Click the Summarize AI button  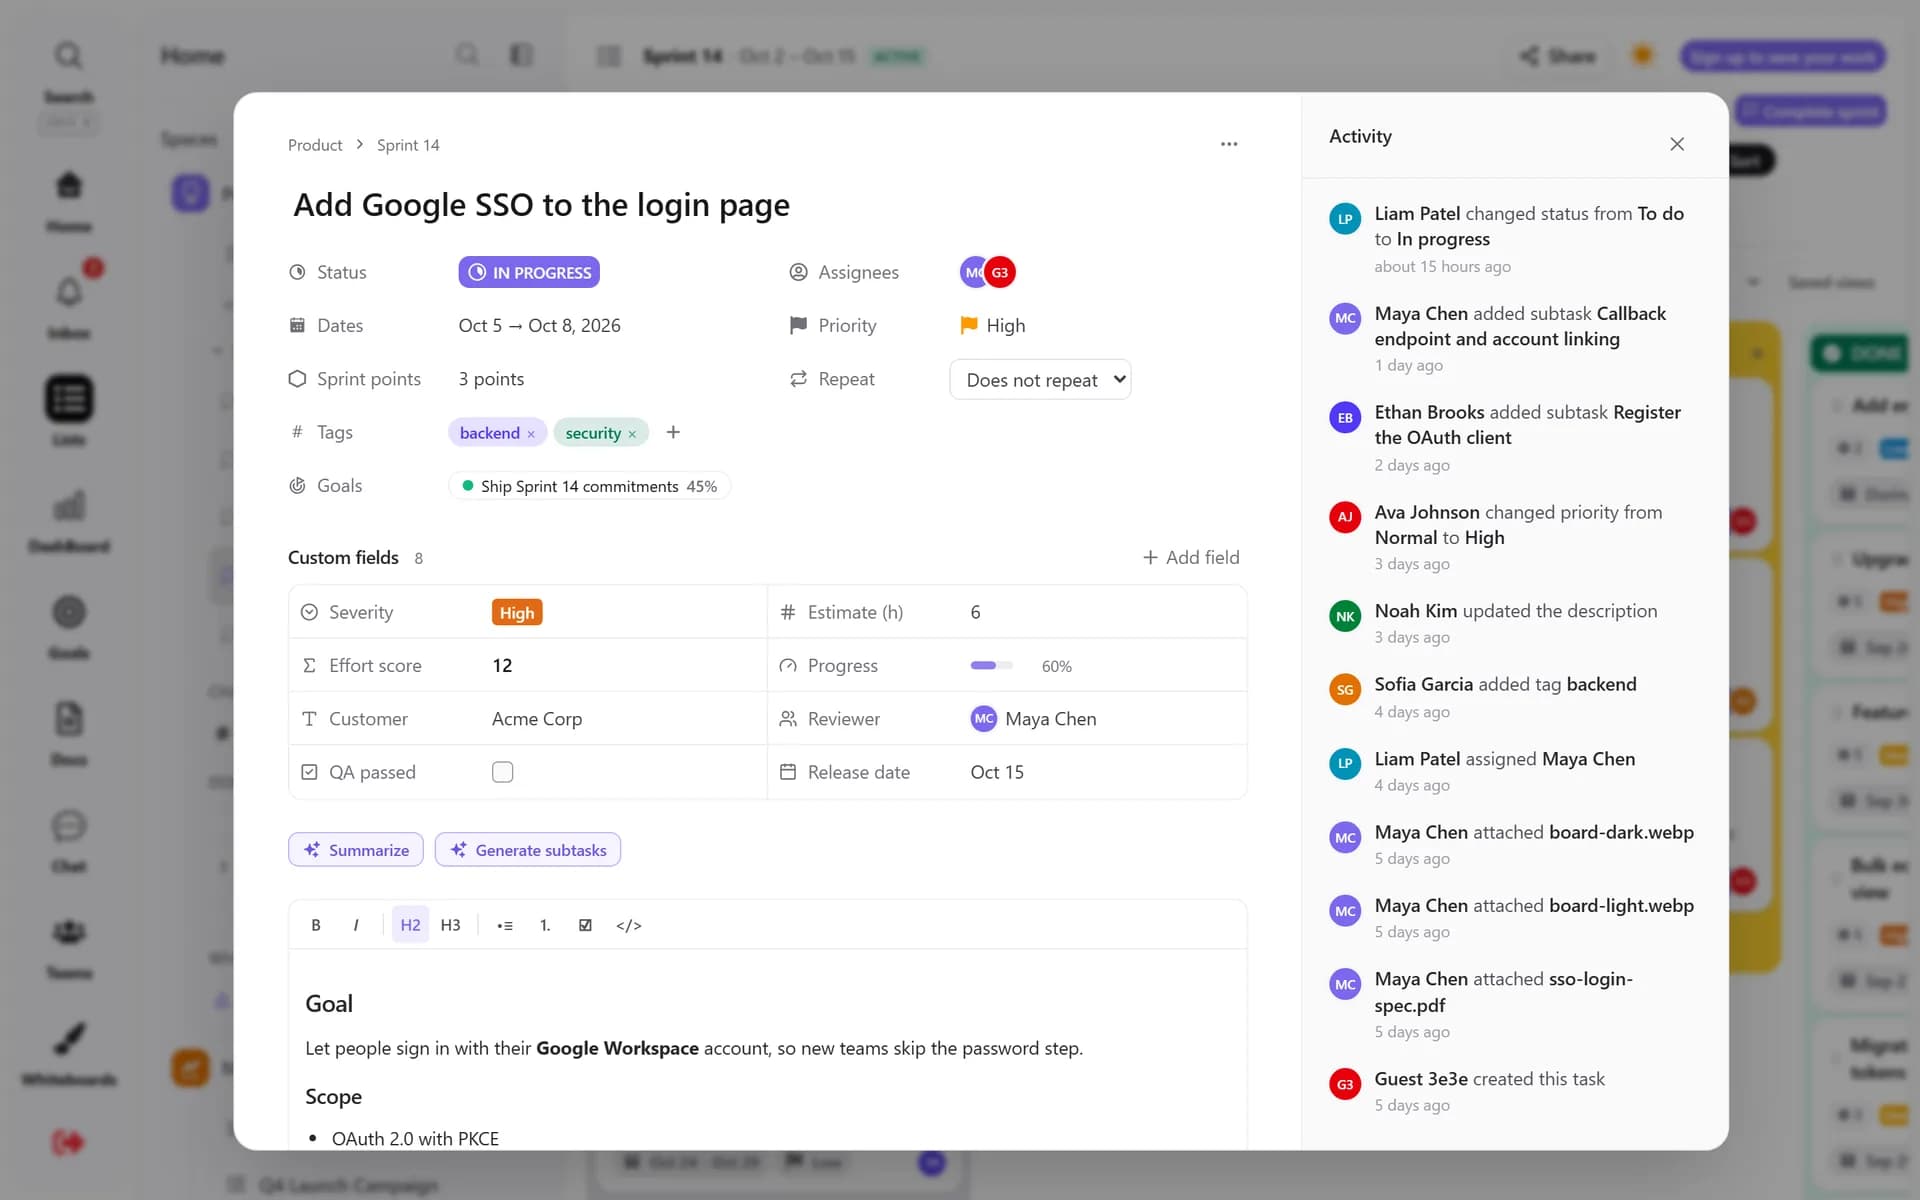[356, 850]
